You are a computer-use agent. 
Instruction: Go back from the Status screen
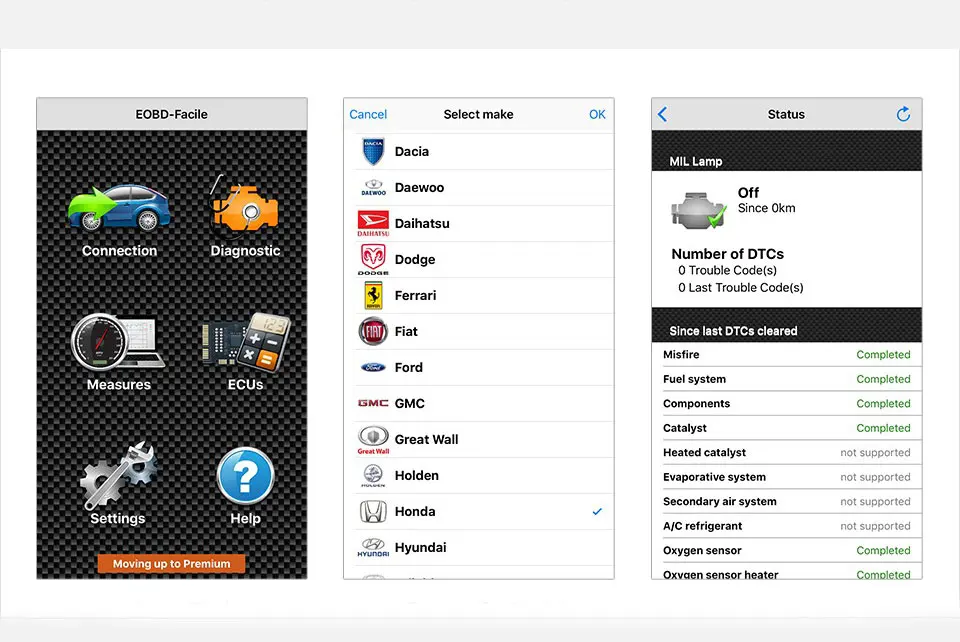click(662, 114)
